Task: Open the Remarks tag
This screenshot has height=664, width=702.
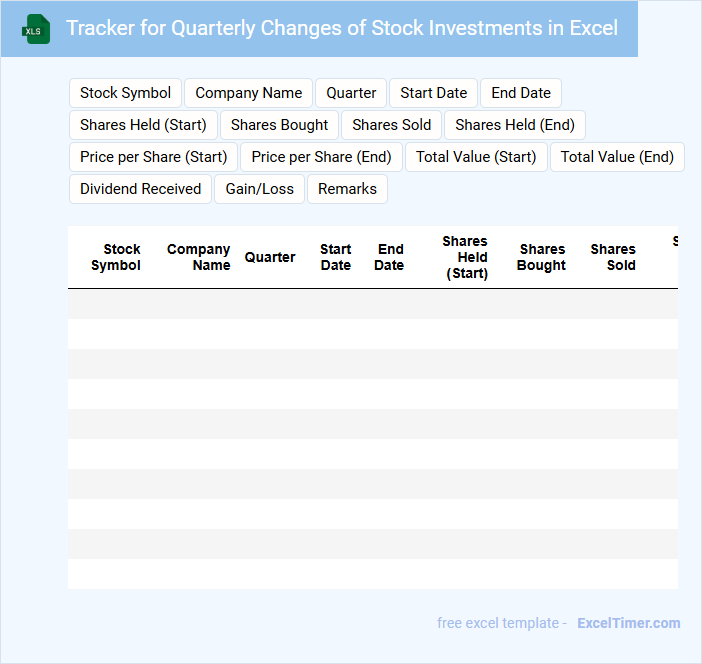Action: 347,189
